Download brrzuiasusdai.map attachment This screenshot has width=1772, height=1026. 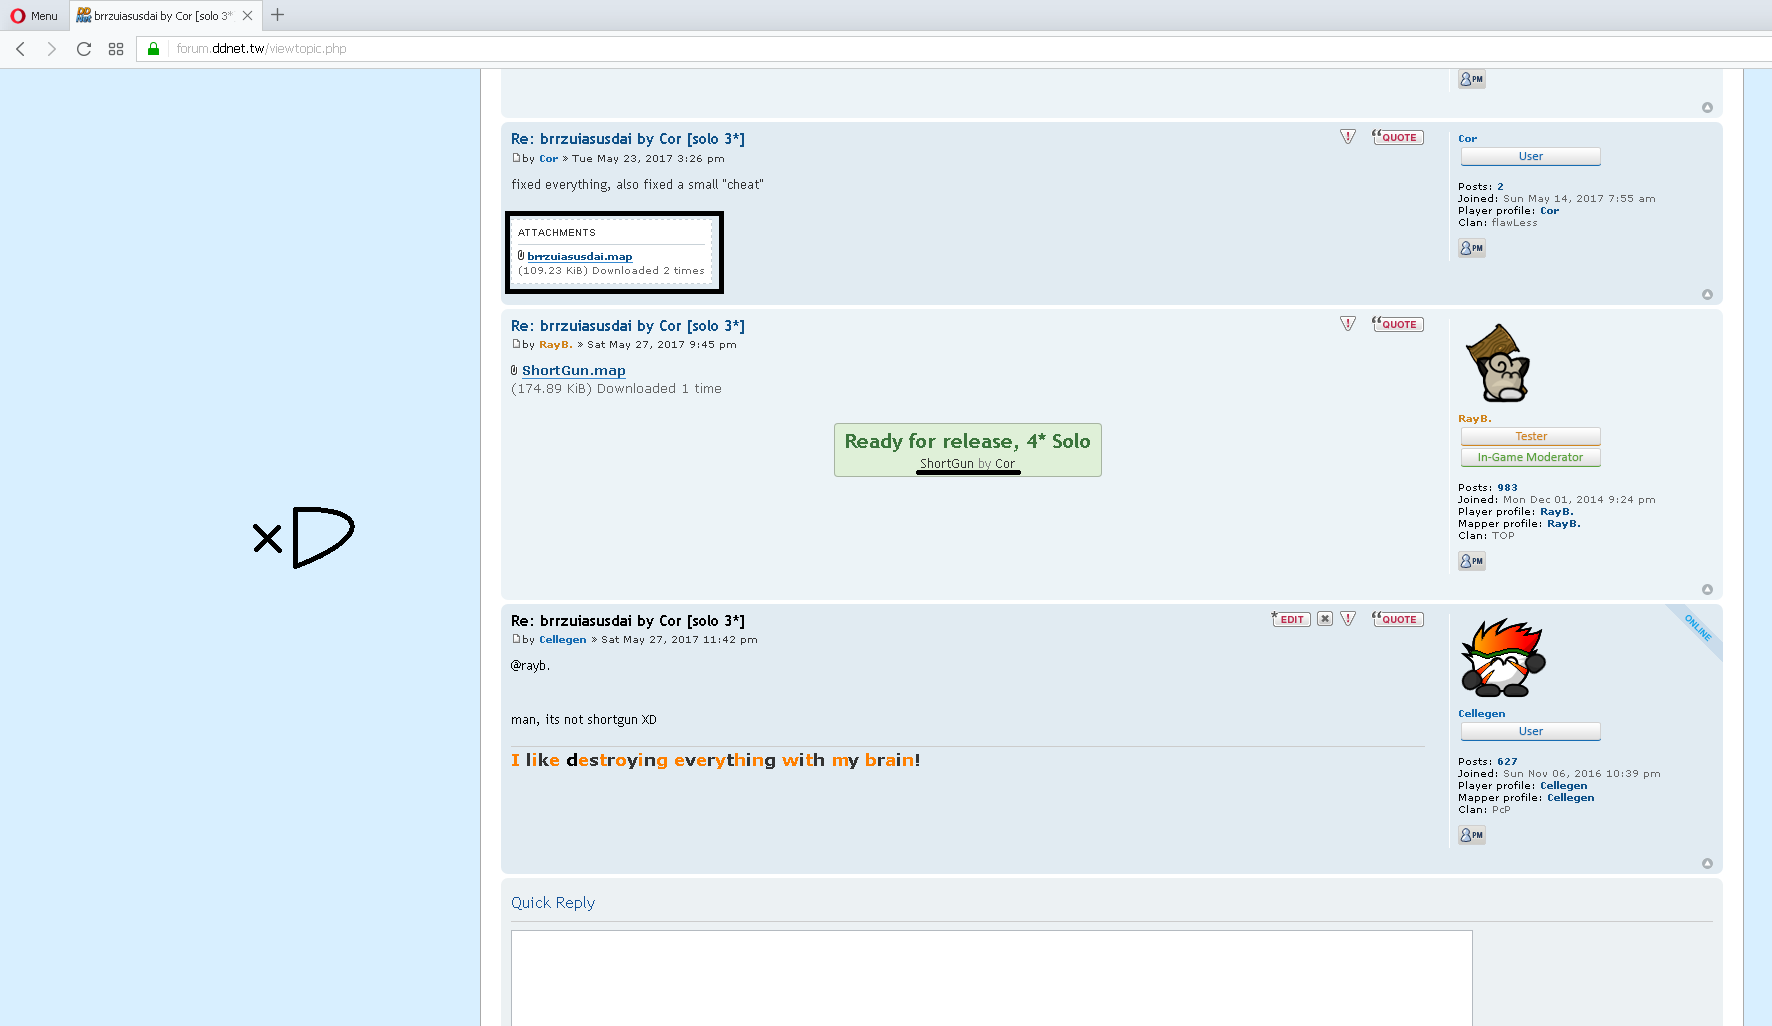[579, 257]
